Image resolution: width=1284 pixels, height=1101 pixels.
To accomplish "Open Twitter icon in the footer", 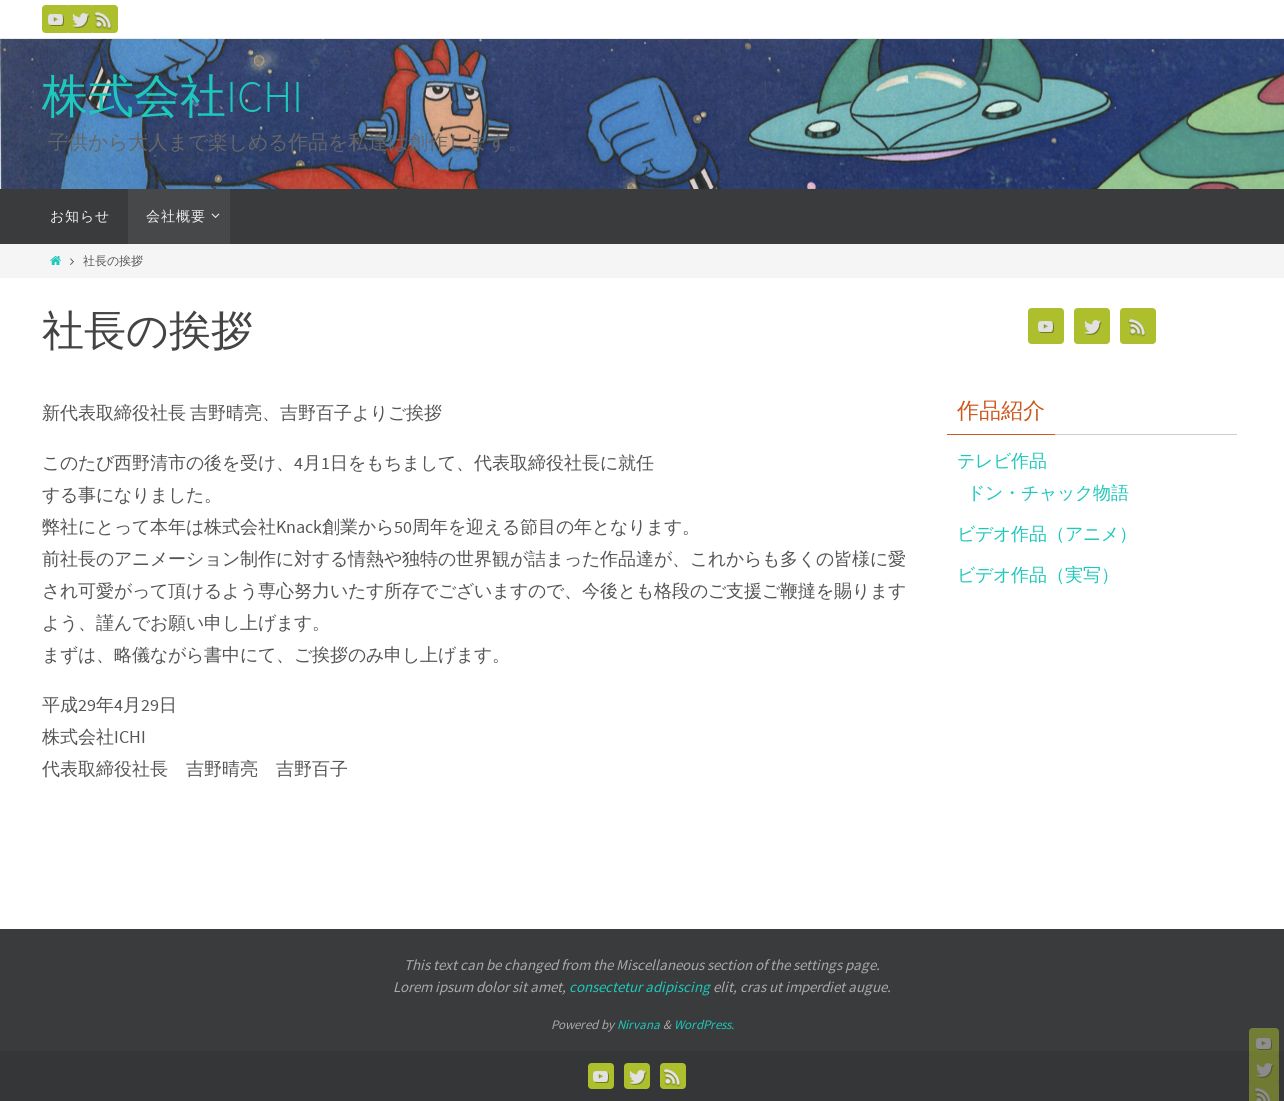I will [x=637, y=1076].
